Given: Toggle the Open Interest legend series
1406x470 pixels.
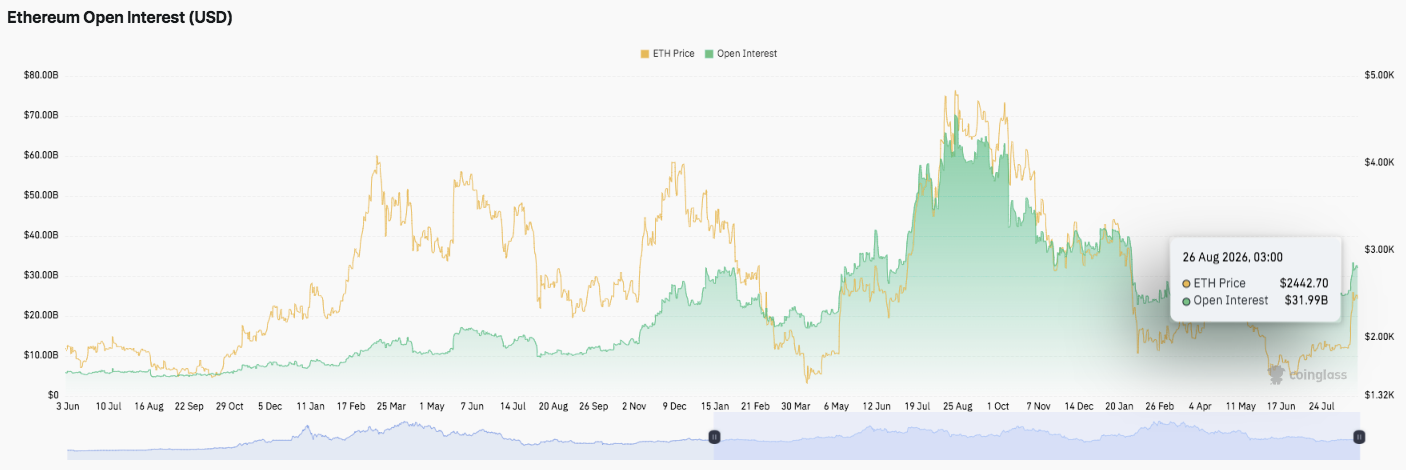Looking at the screenshot, I should pyautogui.click(x=741, y=53).
